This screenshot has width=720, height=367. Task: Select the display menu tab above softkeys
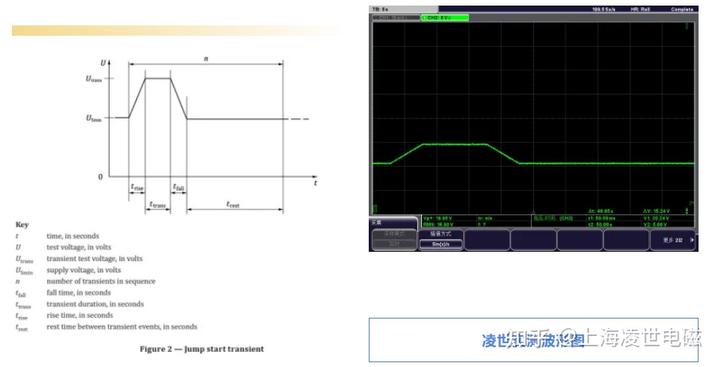[x=394, y=222]
